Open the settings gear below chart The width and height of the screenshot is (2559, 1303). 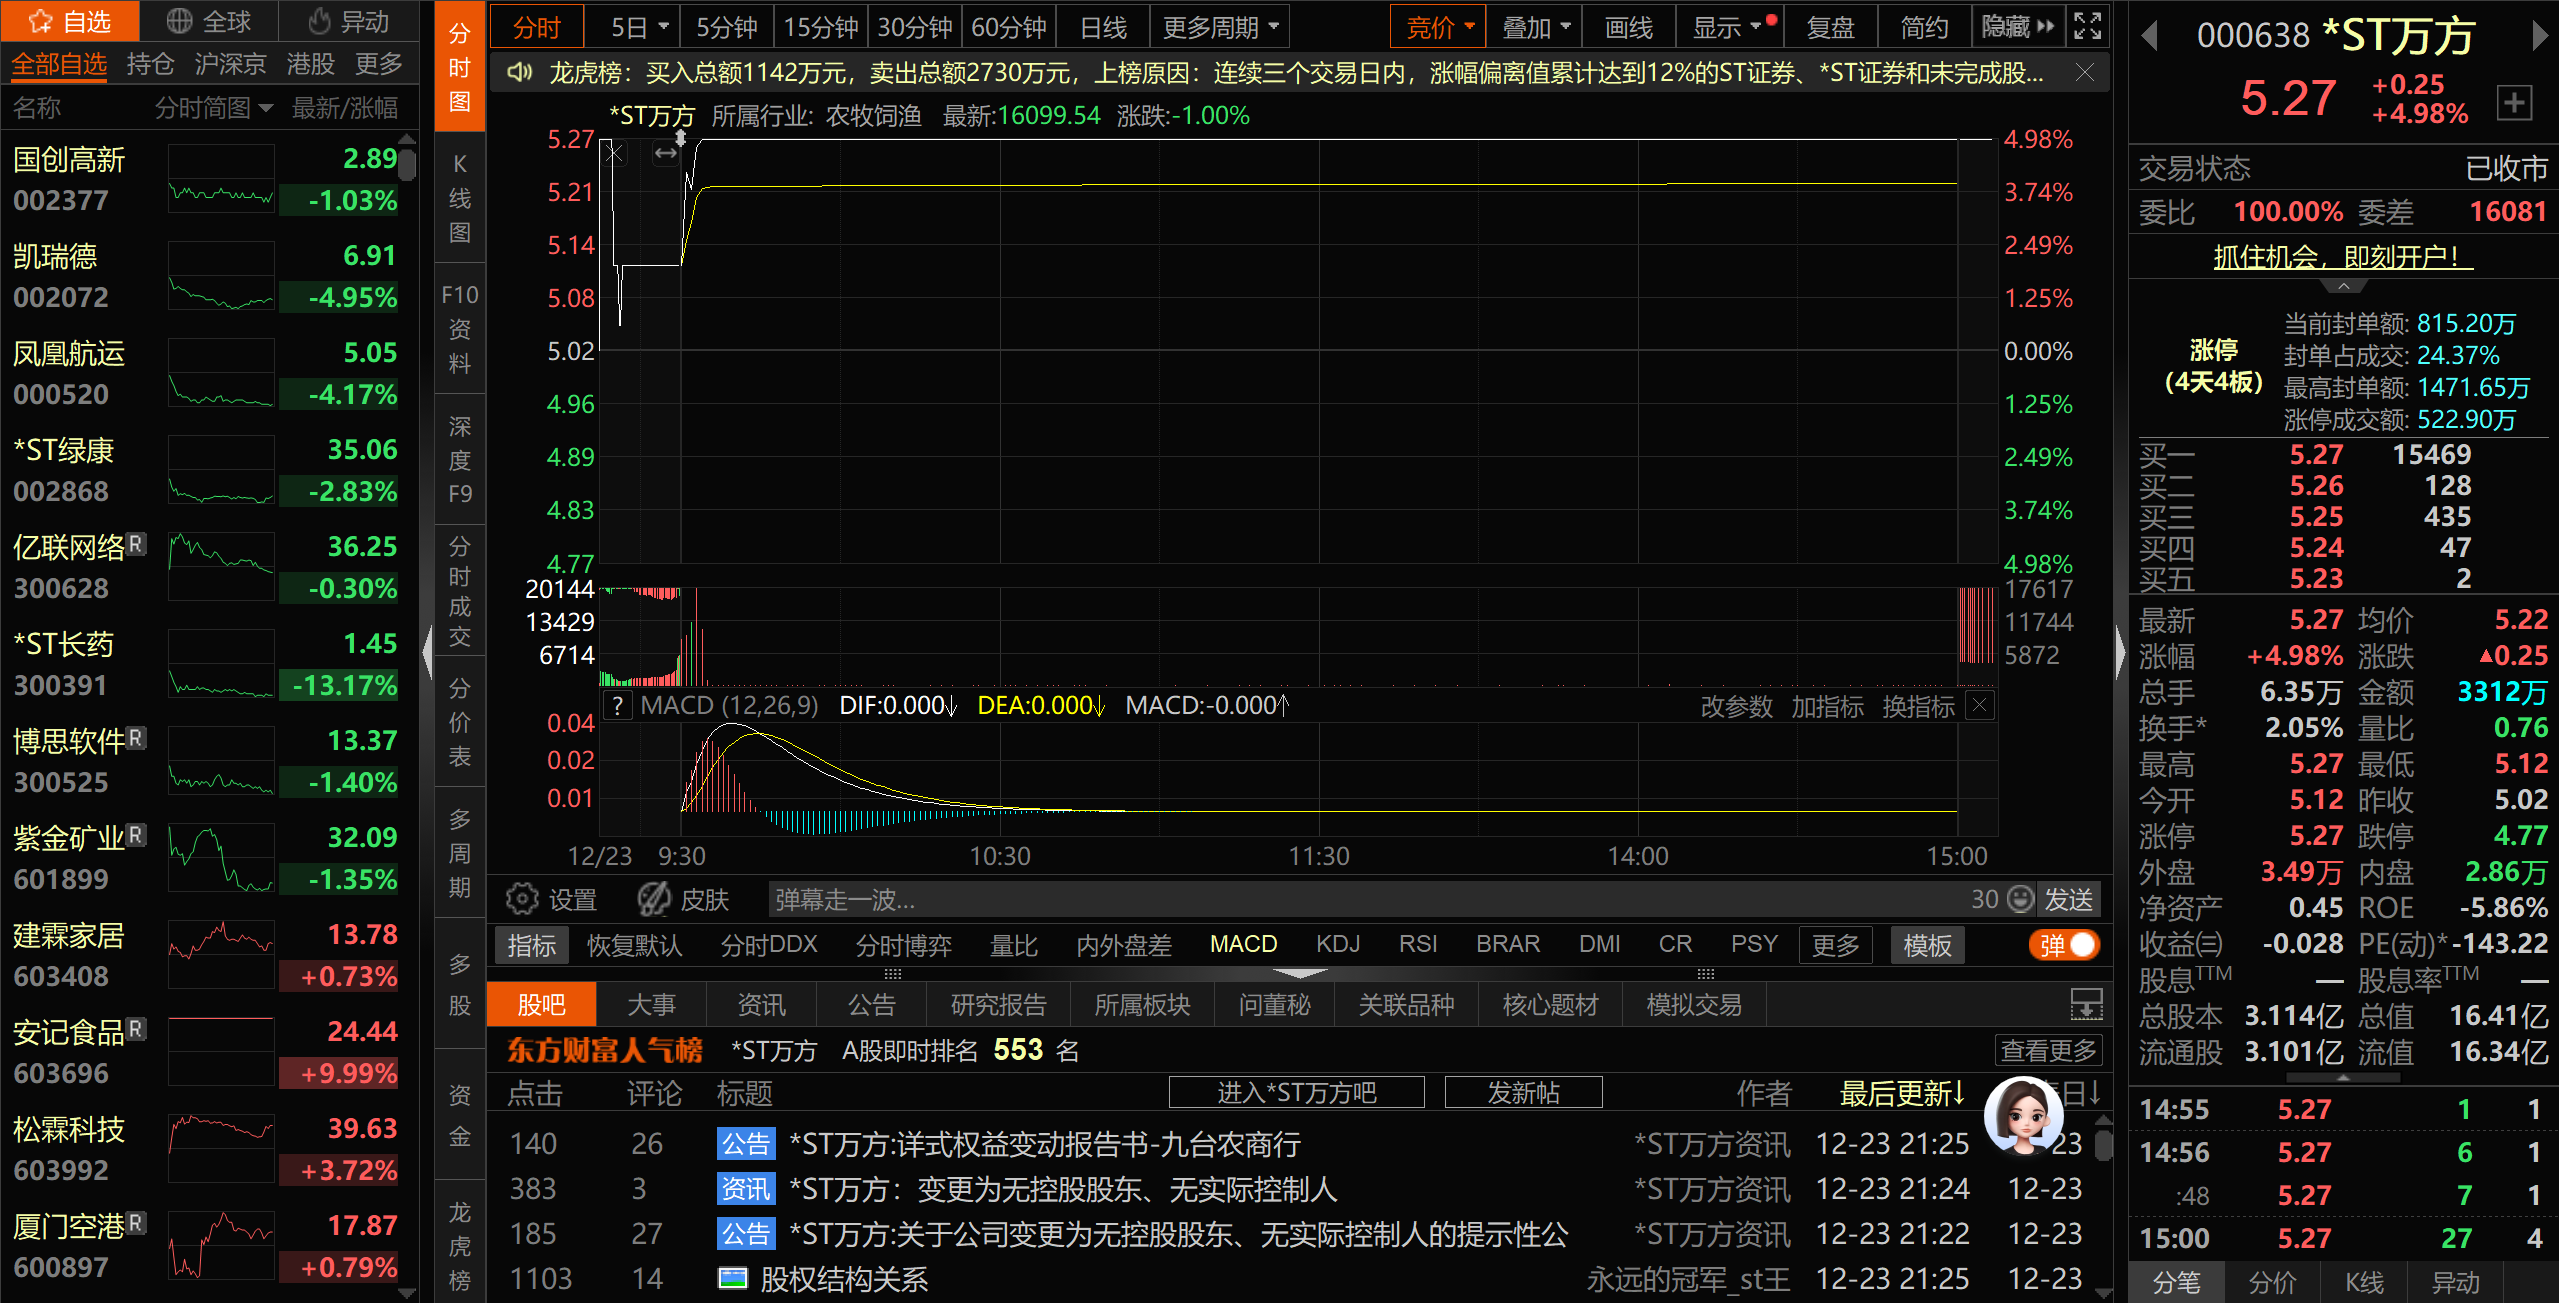[521, 899]
